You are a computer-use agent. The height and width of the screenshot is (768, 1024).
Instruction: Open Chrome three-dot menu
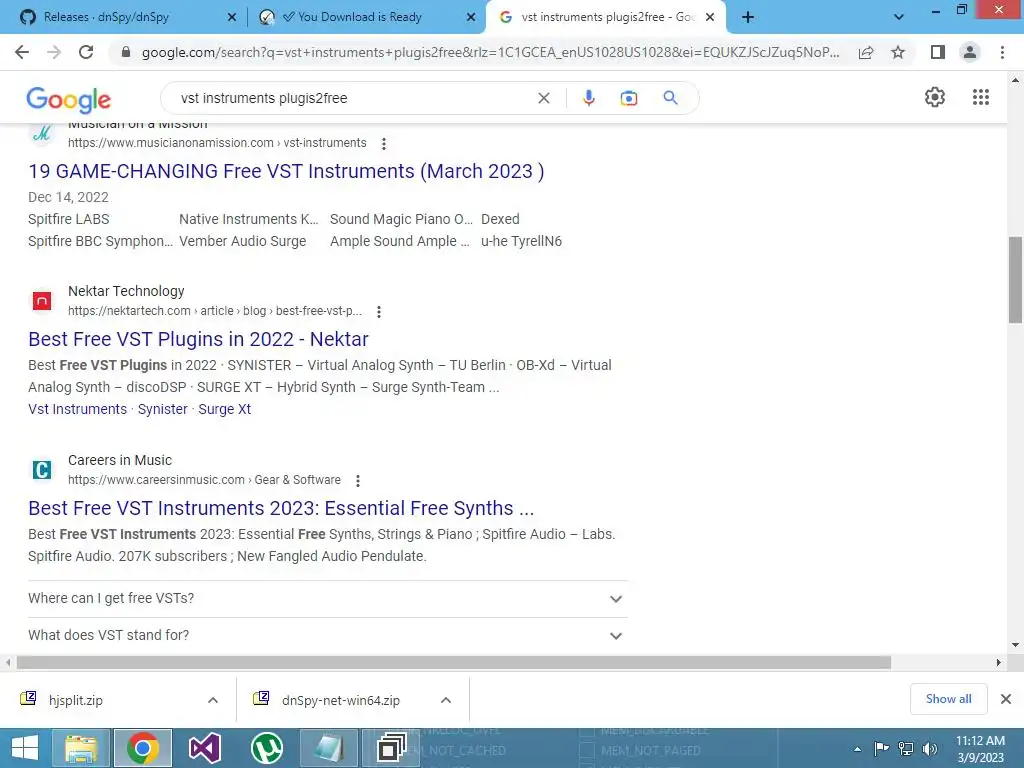pos(1002,52)
